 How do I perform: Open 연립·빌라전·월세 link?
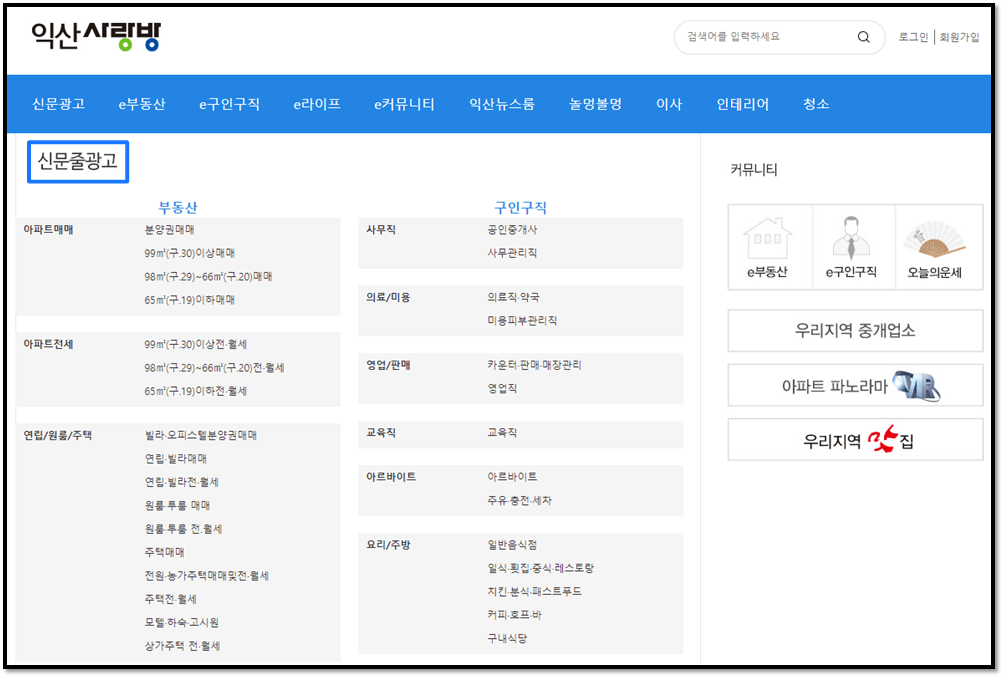click(x=182, y=482)
